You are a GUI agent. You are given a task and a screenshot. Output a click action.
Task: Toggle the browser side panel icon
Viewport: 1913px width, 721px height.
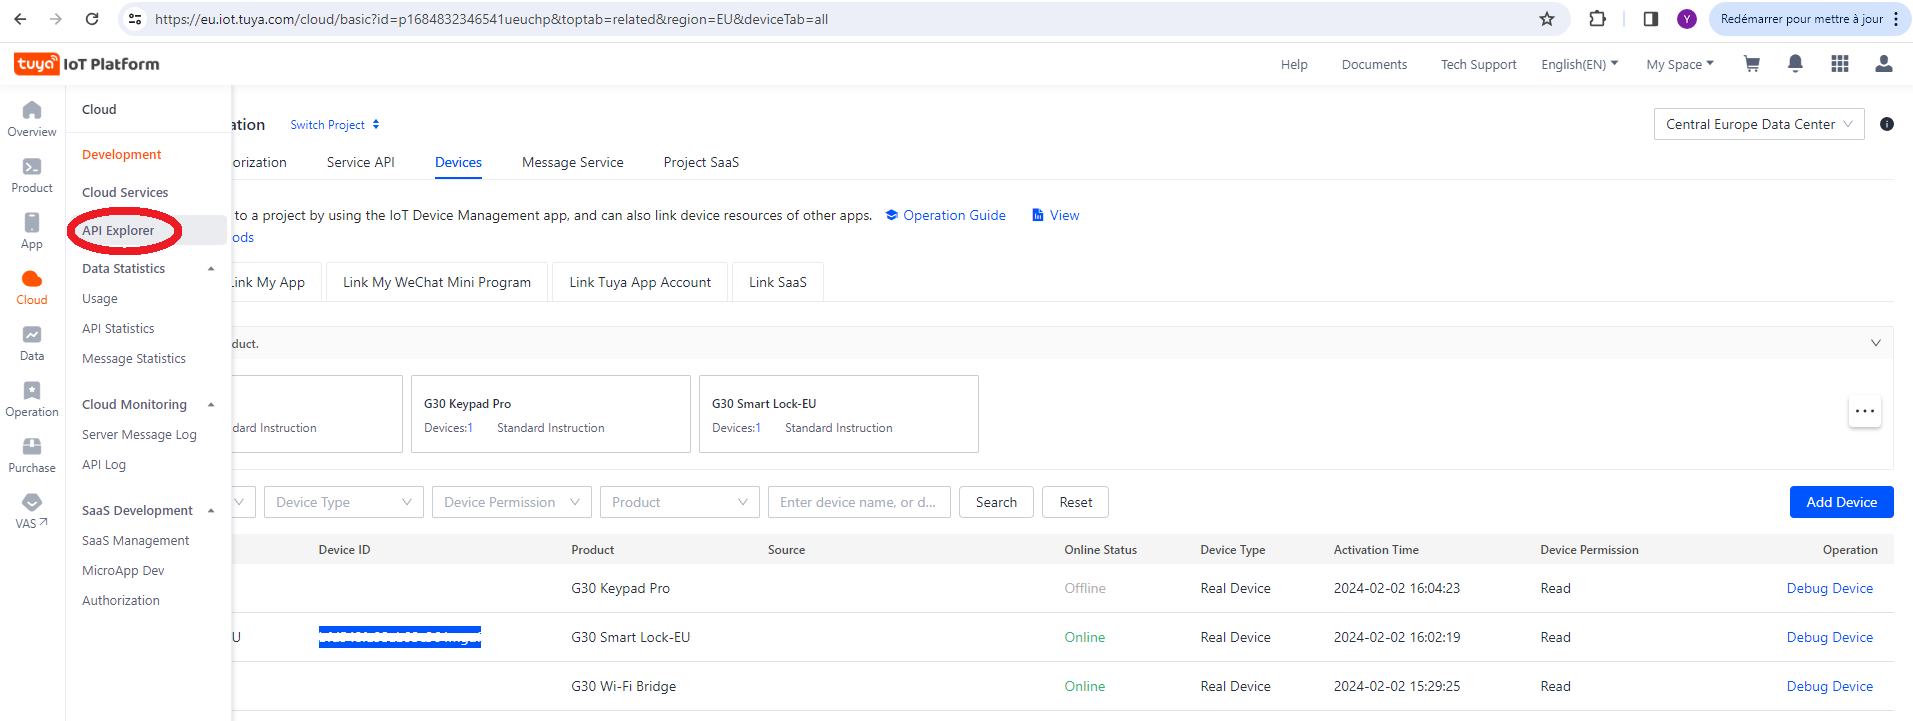coord(1651,19)
